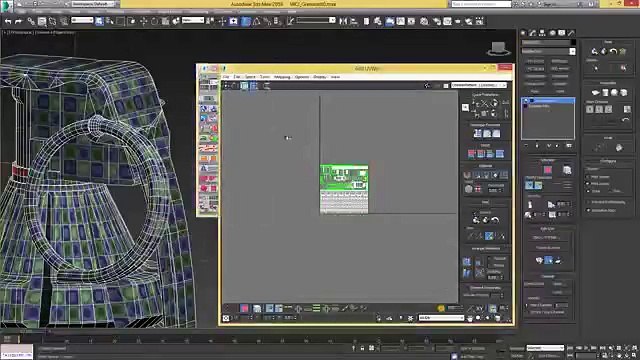Click the Reset Peel curved arrow icon

pos(495,220)
